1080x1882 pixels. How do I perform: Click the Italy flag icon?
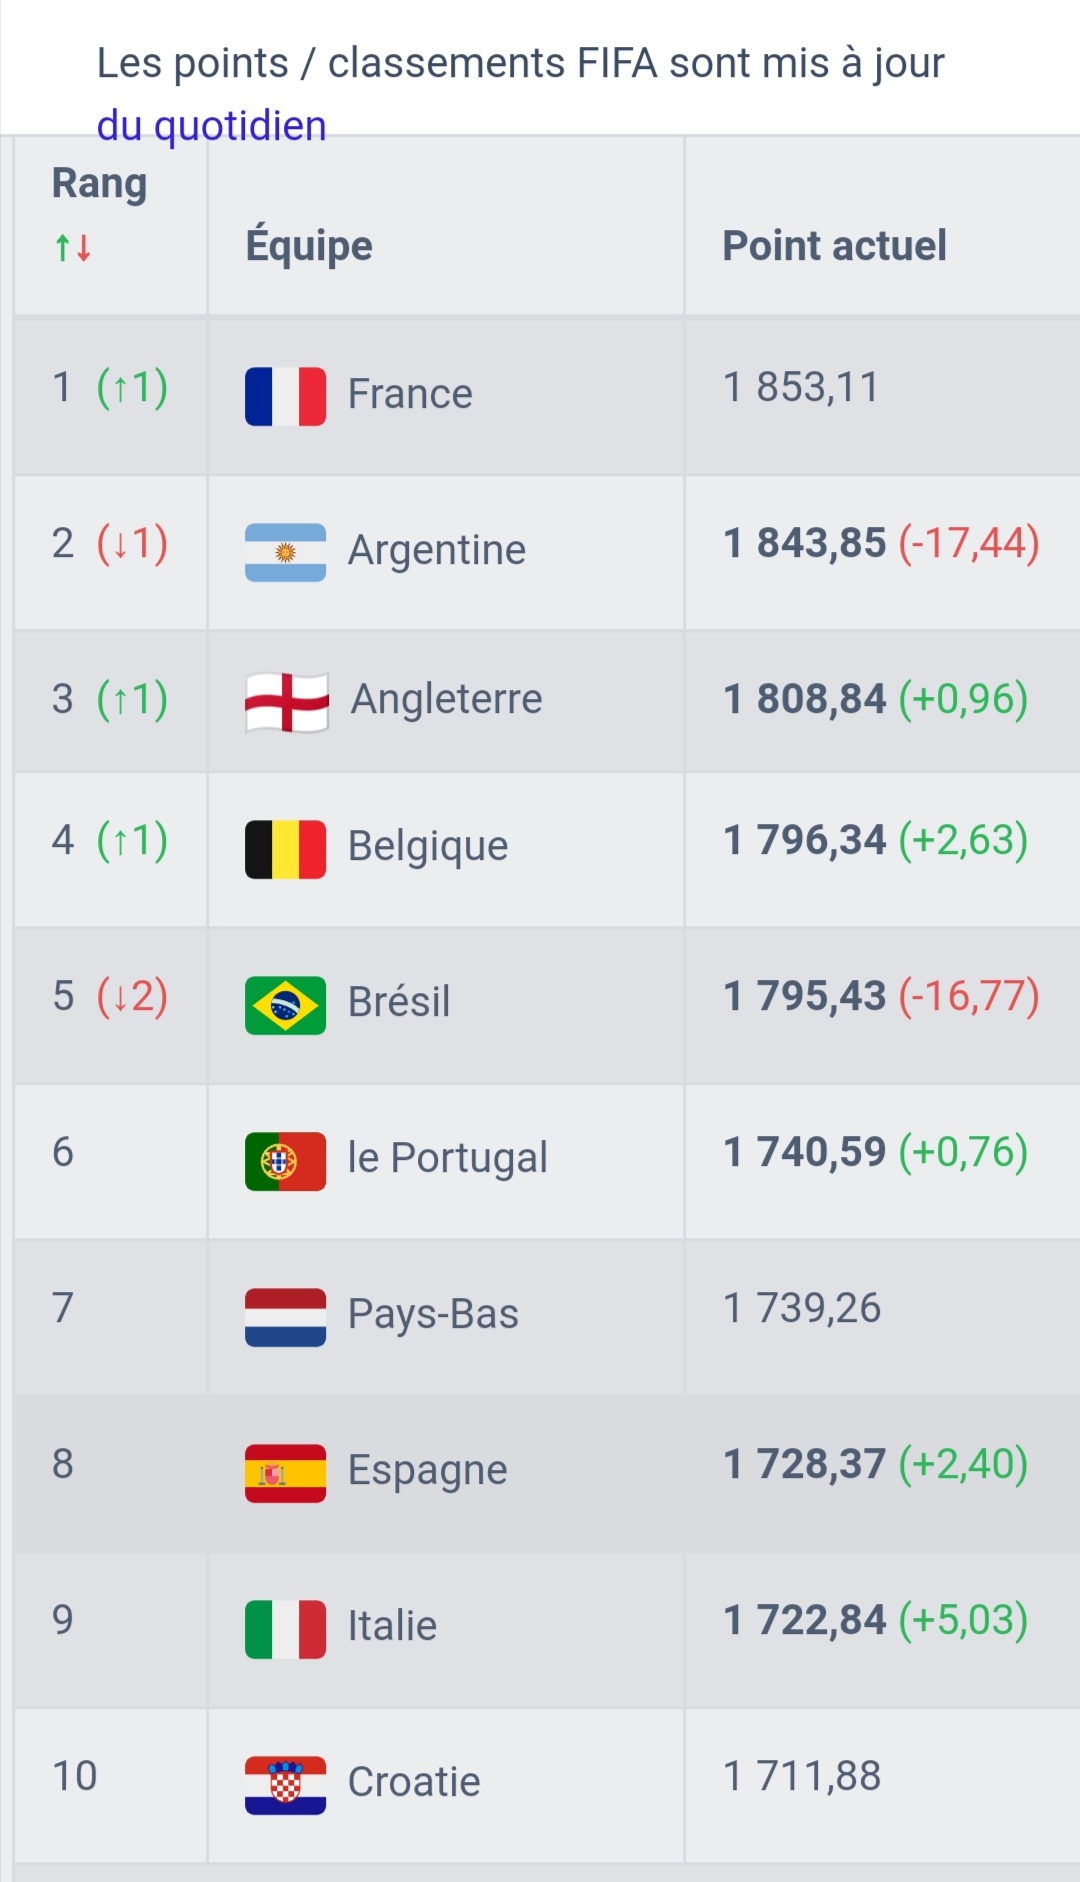click(x=285, y=1629)
